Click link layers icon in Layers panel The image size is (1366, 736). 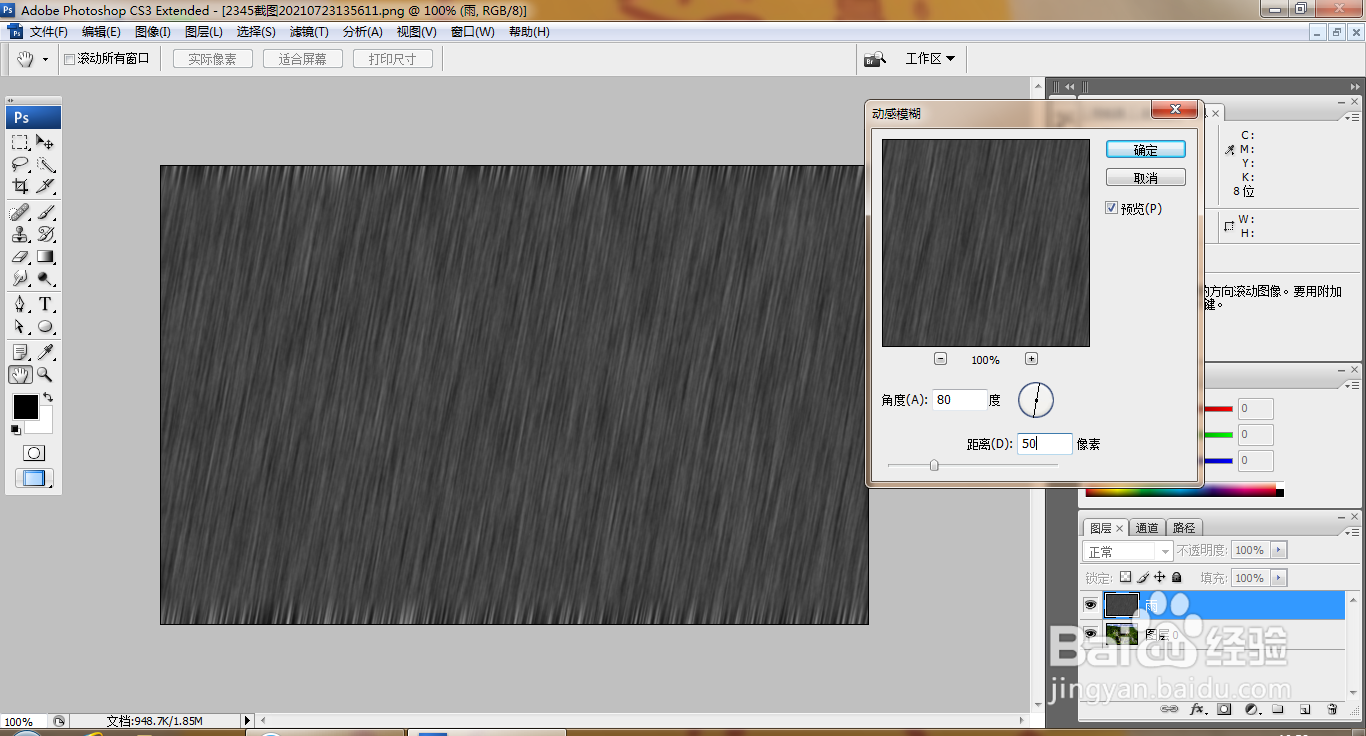point(1168,709)
